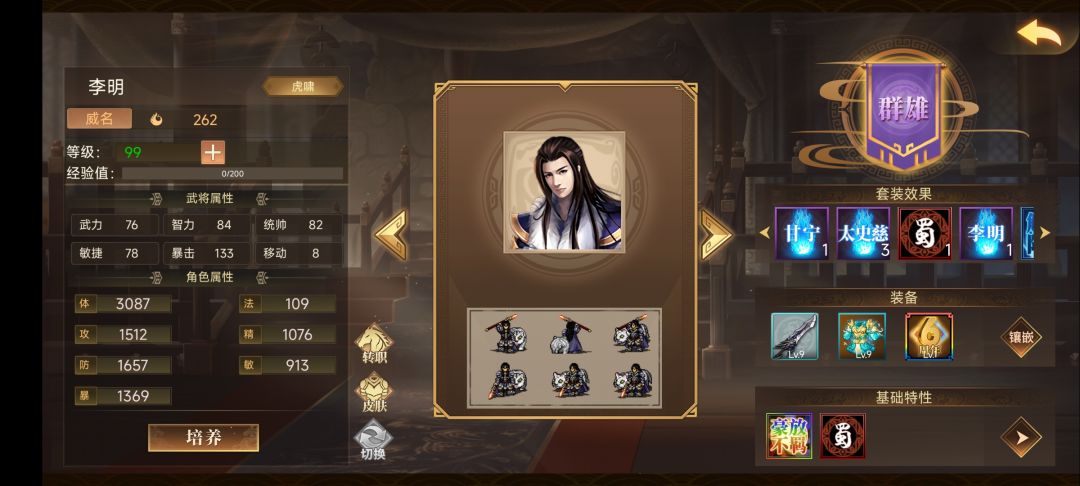The height and width of the screenshot is (486, 1080).
Task: Click the 经验值 experience progress bar
Action: pyautogui.click(x=232, y=173)
